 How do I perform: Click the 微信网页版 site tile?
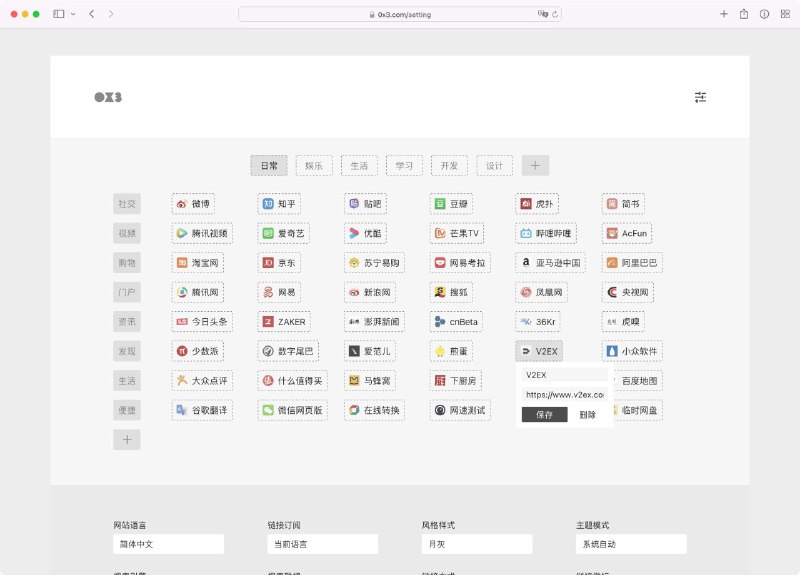pos(292,410)
